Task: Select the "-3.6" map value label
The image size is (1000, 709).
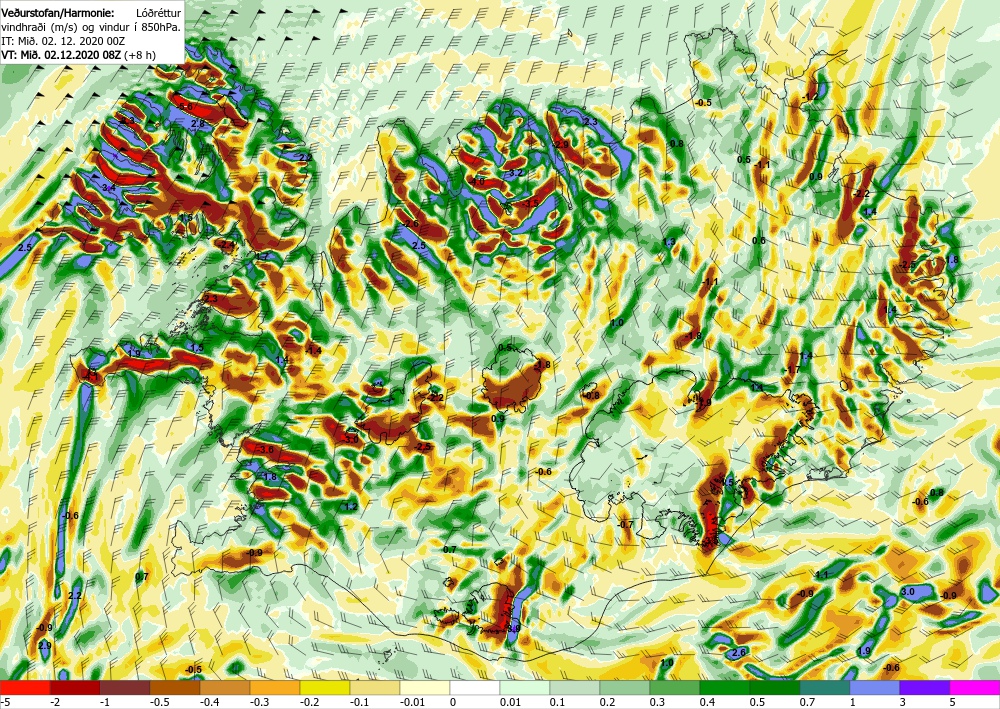Action: pos(265,450)
